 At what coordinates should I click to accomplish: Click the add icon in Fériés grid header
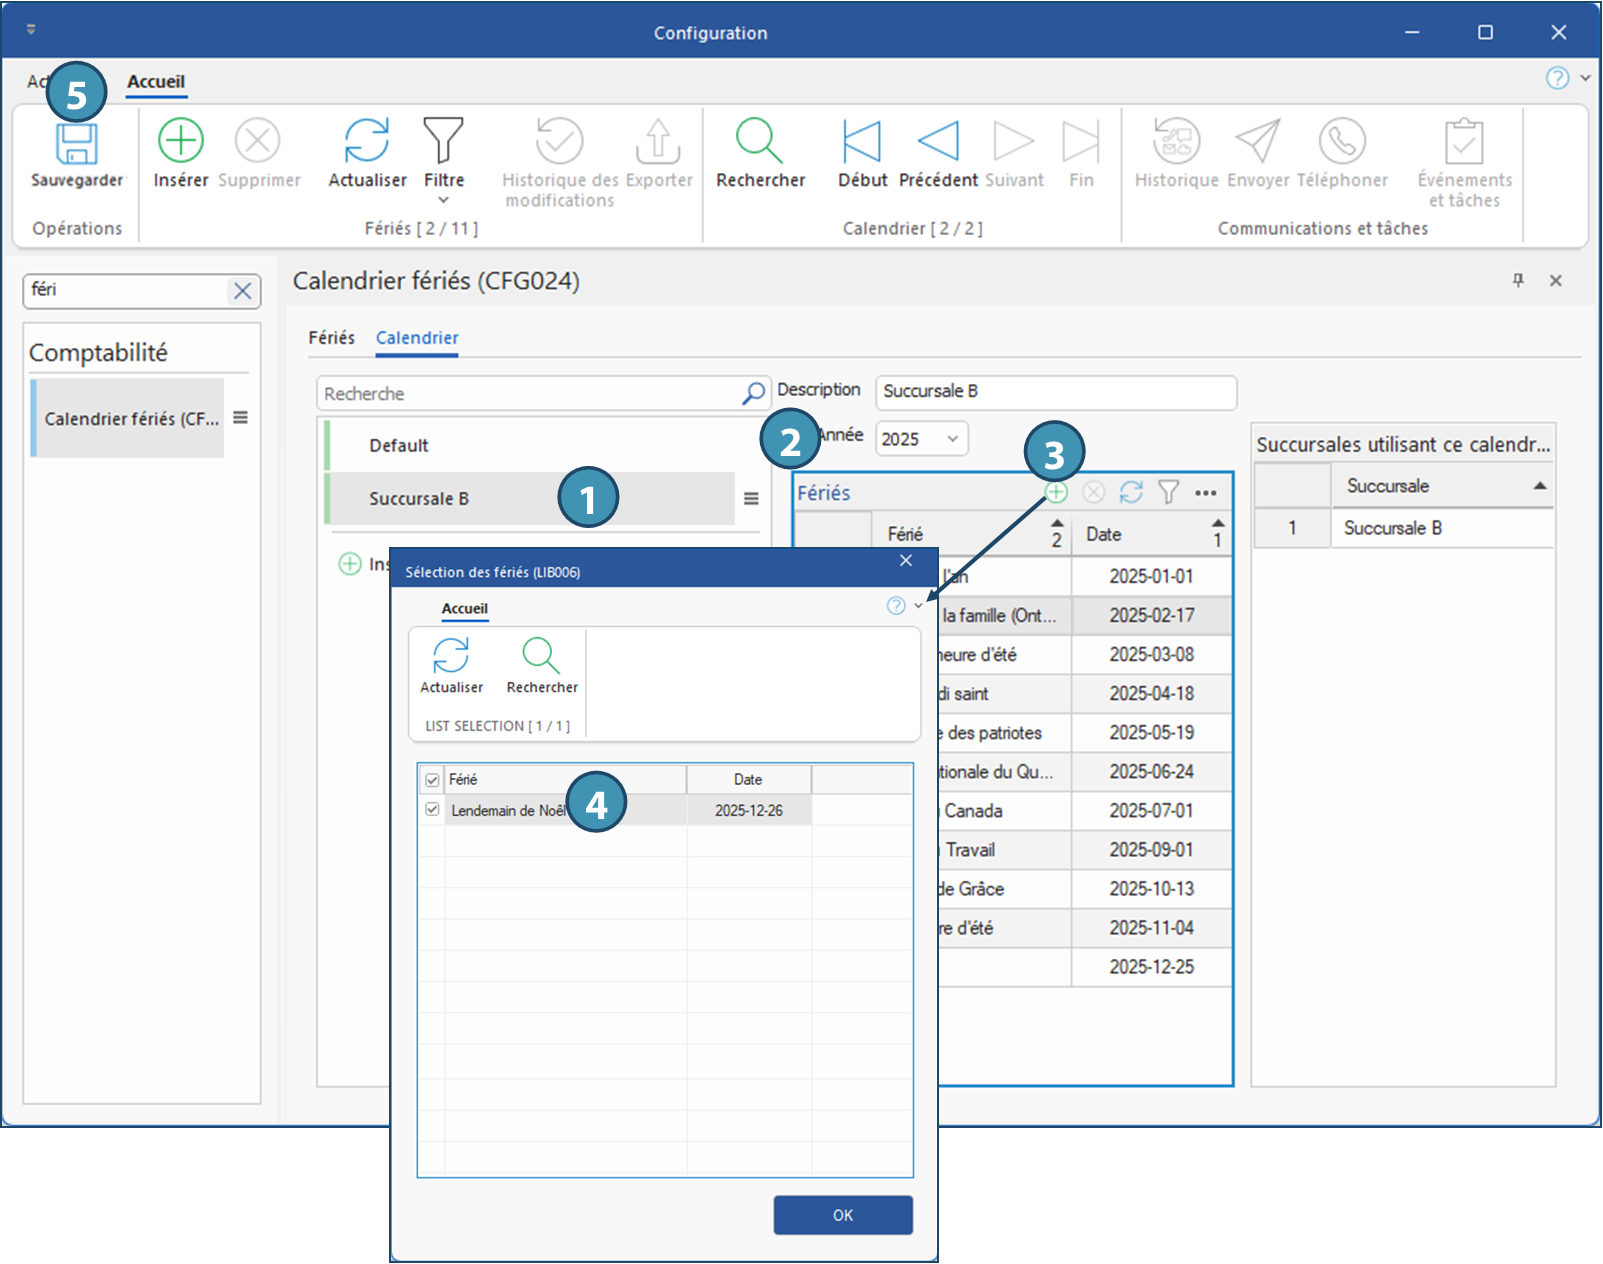(1056, 492)
